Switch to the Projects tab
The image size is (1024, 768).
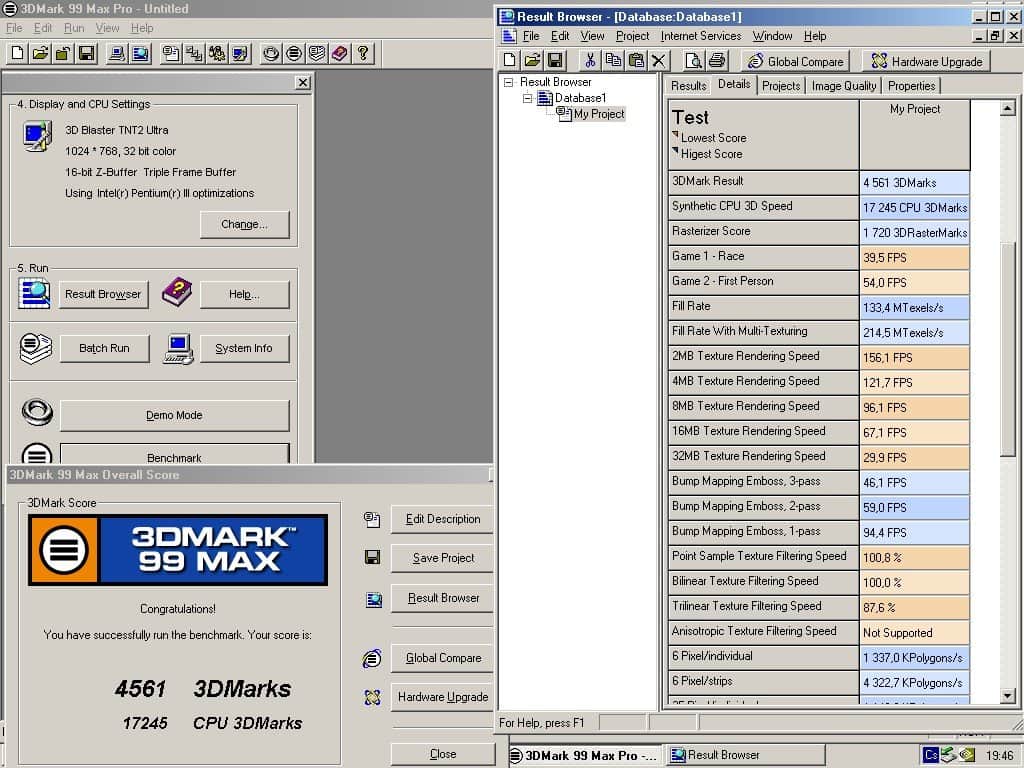781,86
